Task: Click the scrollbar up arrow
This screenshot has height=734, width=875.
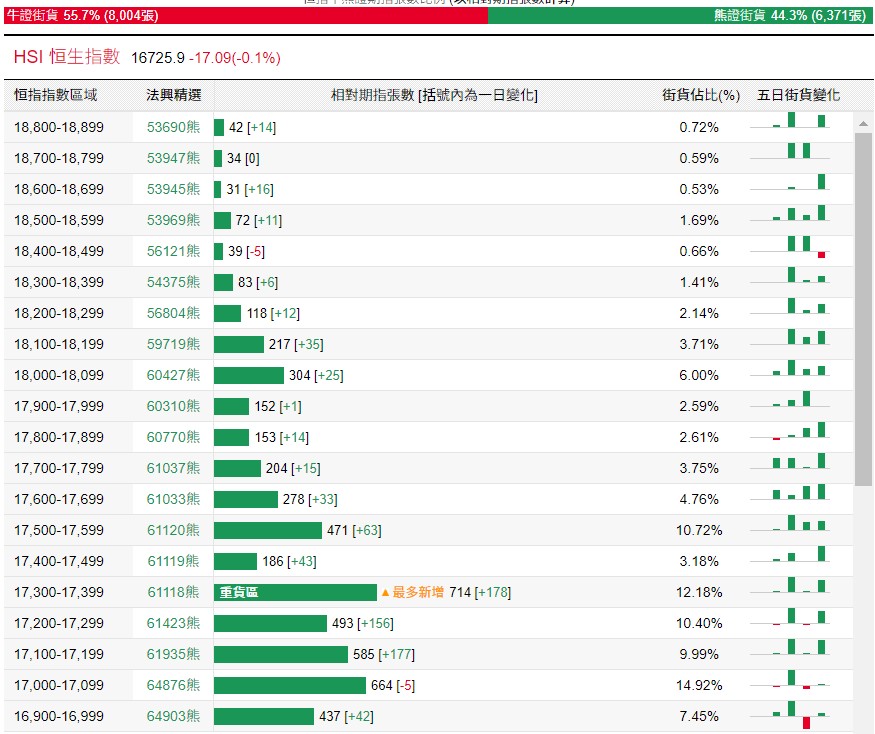Action: [863, 122]
